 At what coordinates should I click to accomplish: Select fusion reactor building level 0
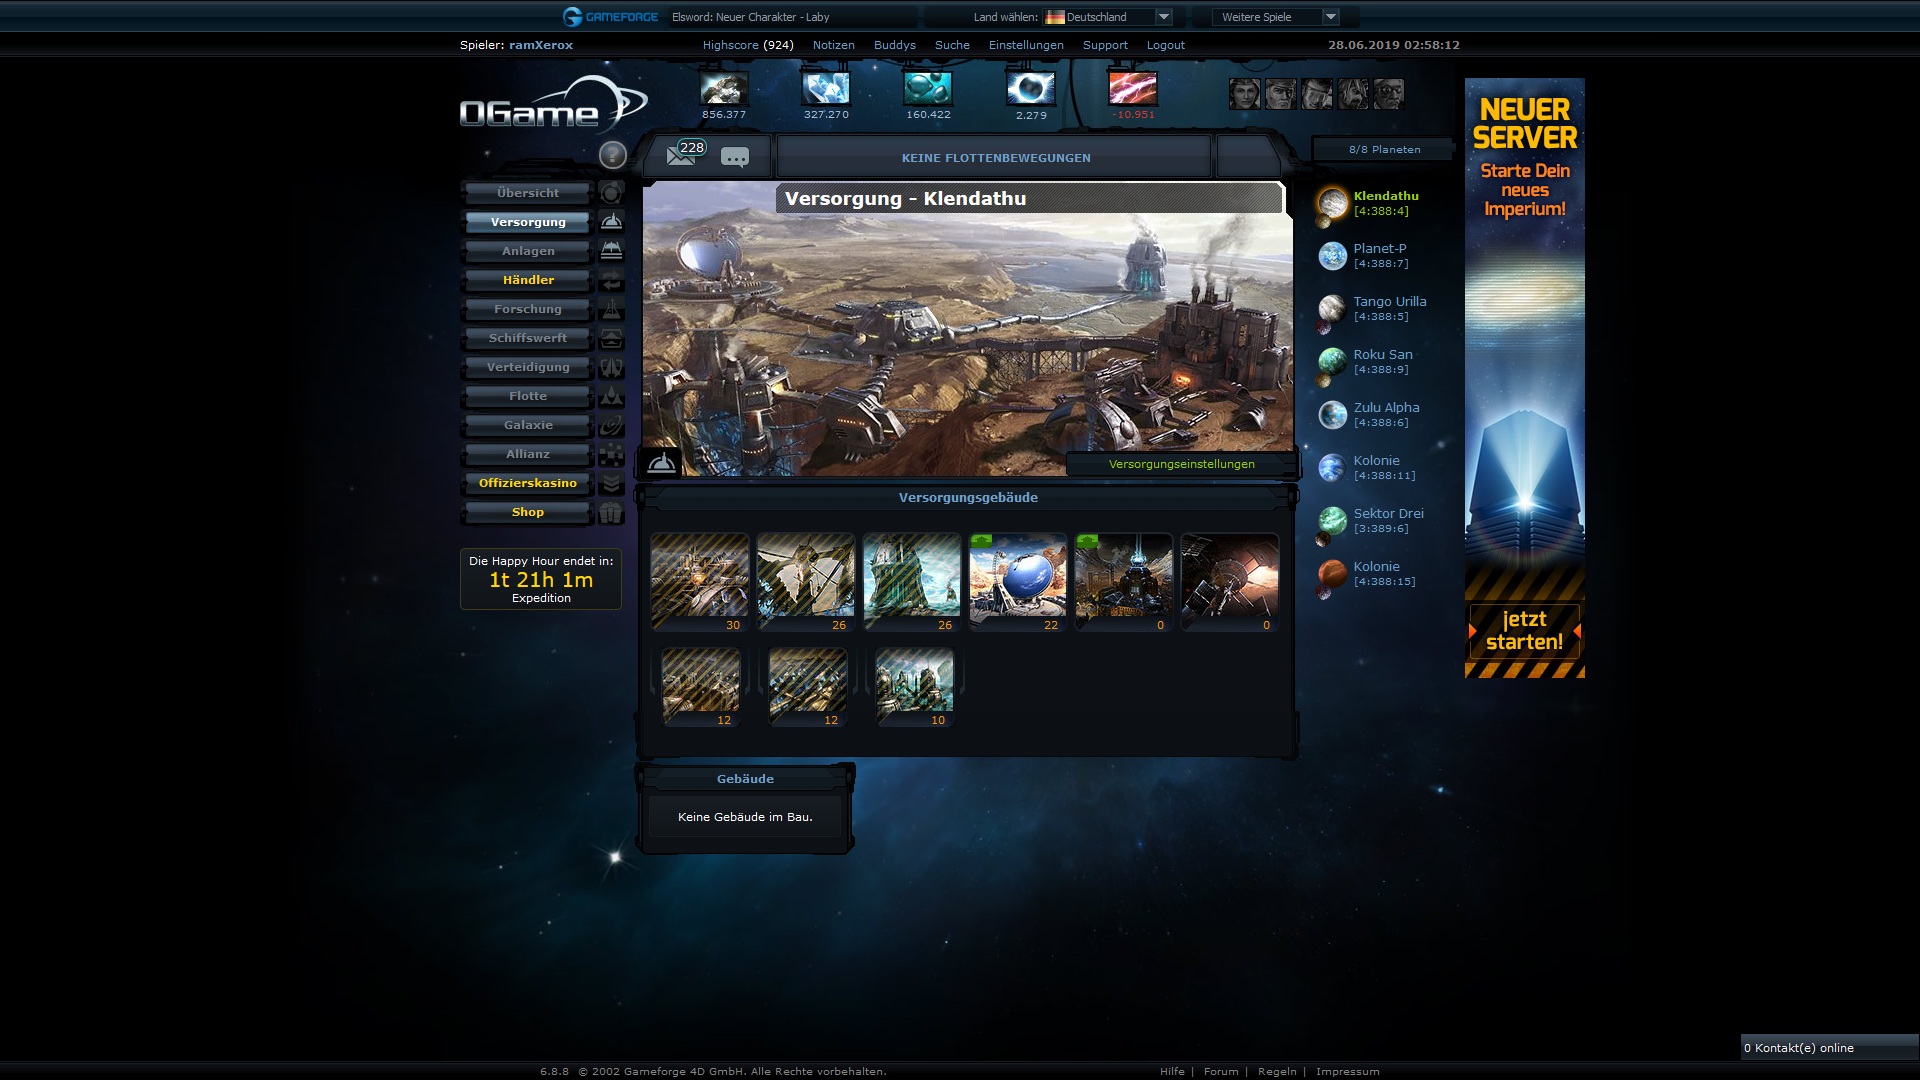tap(1124, 580)
